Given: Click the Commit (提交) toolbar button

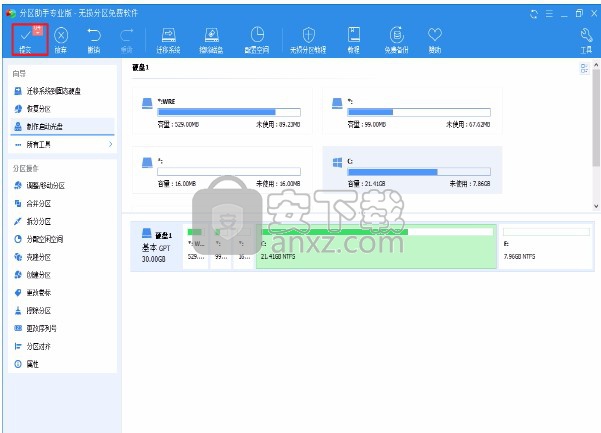Looking at the screenshot, I should 30,39.
